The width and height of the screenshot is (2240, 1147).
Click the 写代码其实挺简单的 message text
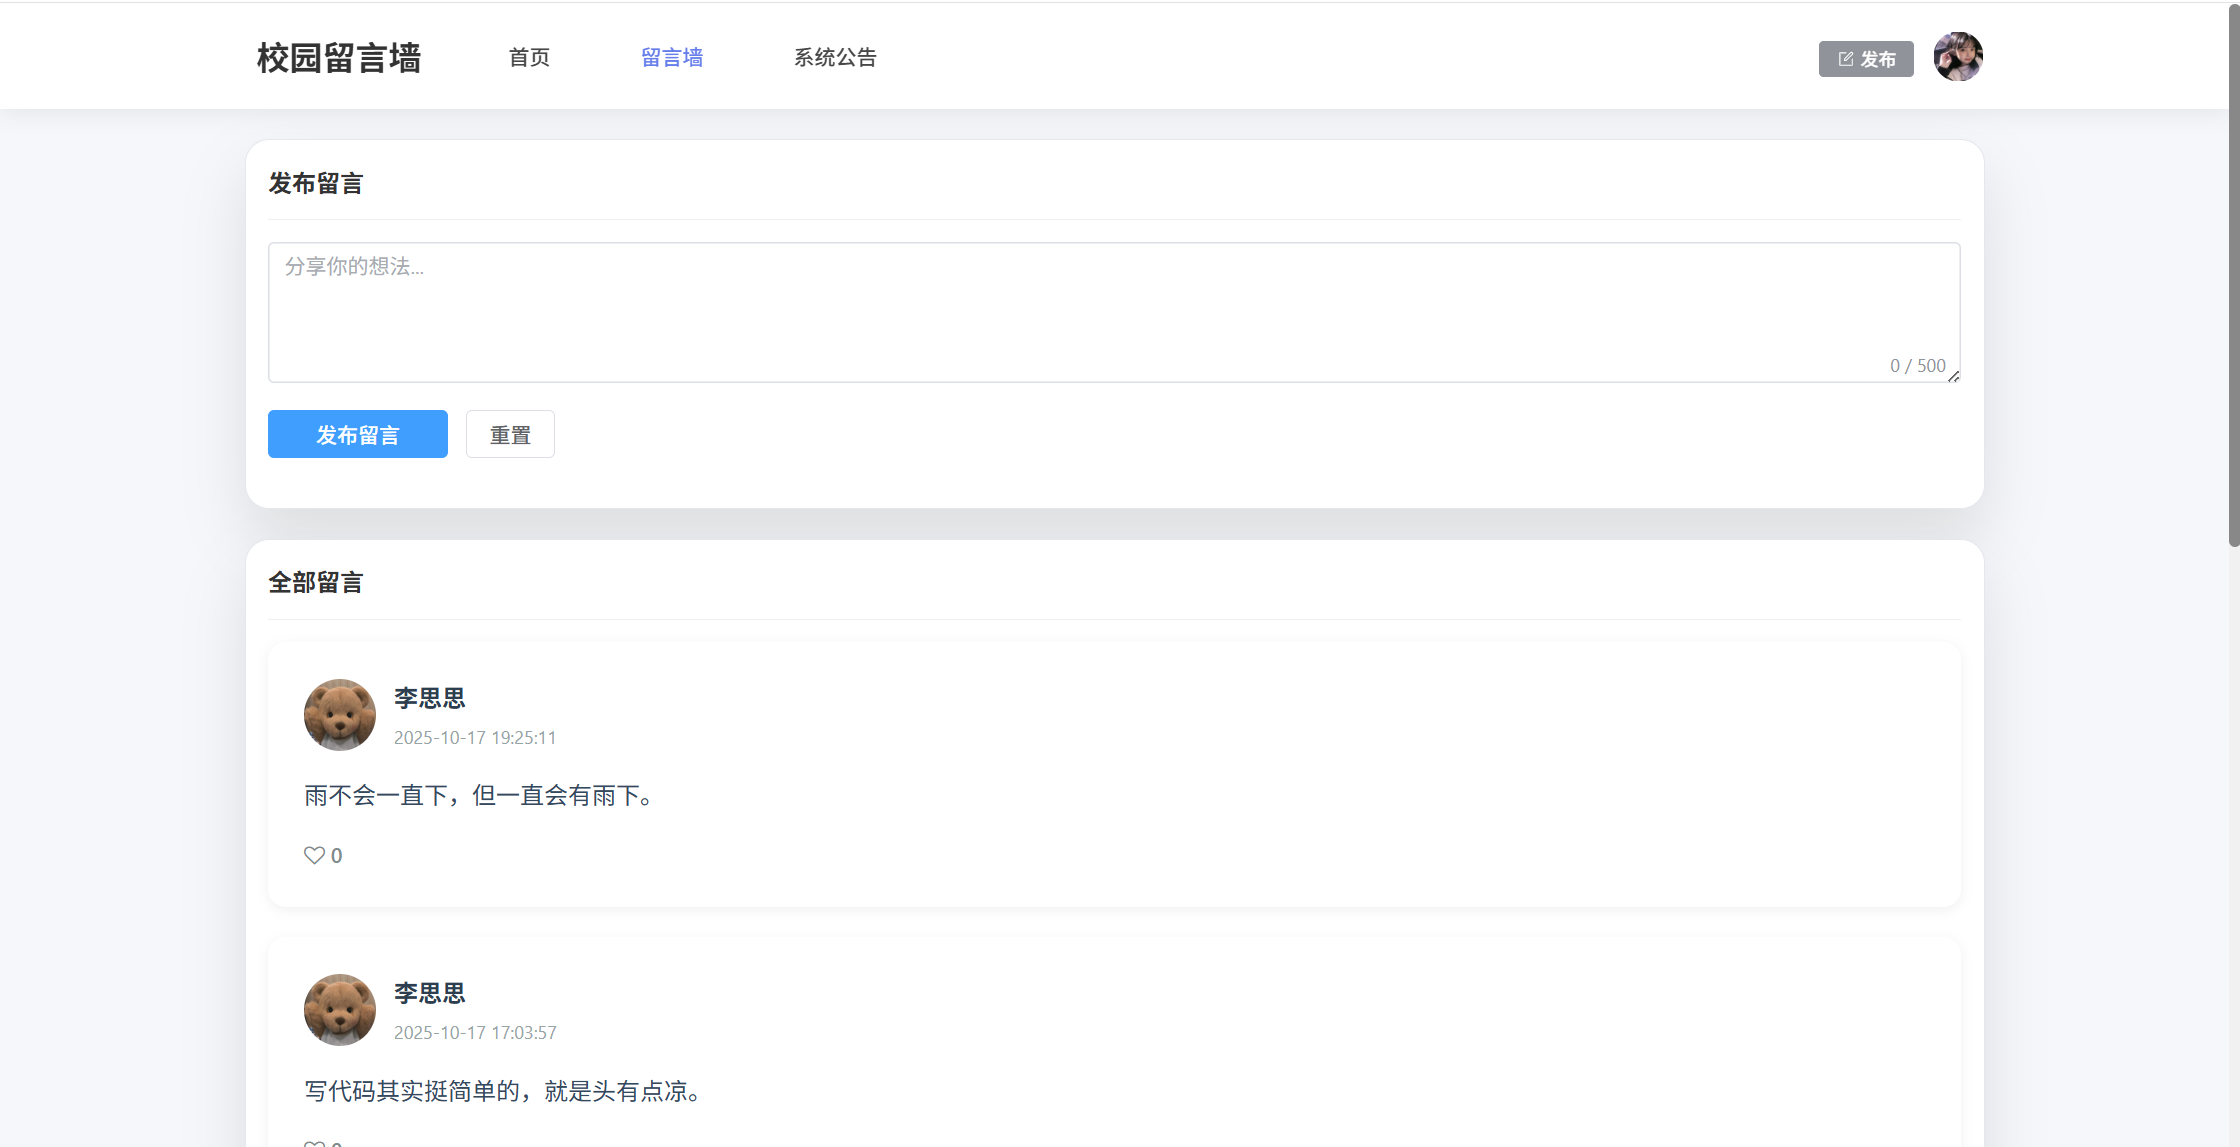click(505, 1091)
